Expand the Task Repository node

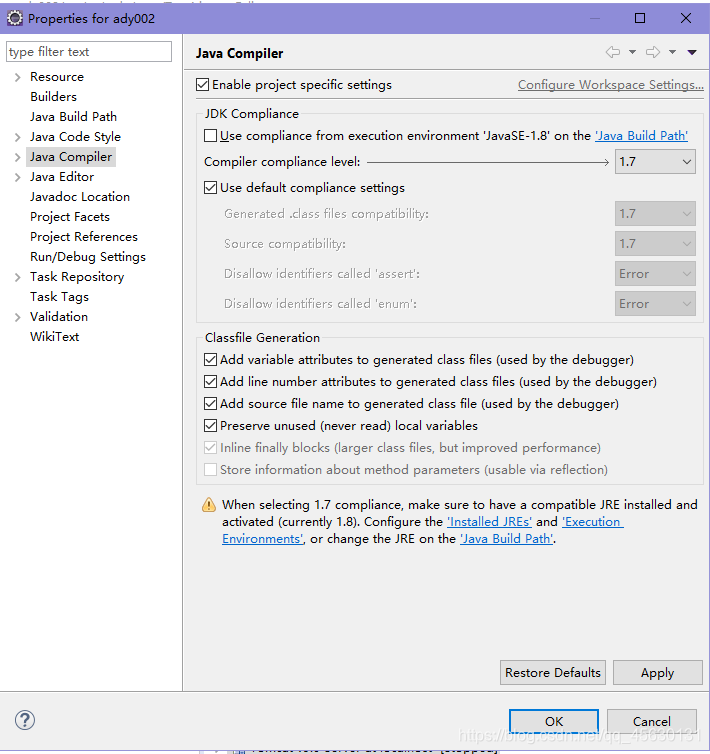(18, 277)
